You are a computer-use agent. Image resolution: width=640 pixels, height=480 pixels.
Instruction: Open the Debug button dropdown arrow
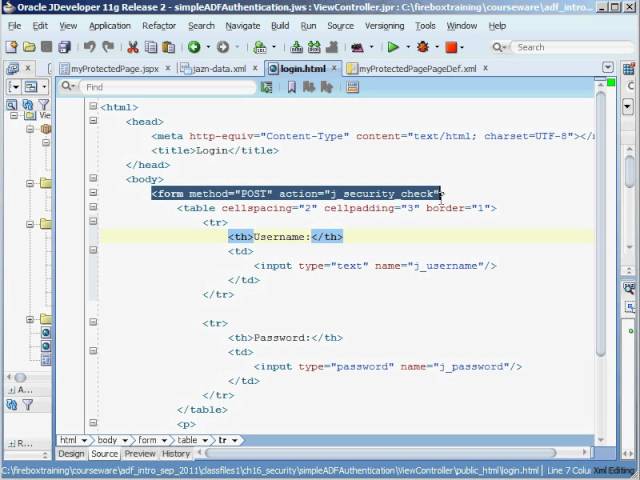pos(436,47)
